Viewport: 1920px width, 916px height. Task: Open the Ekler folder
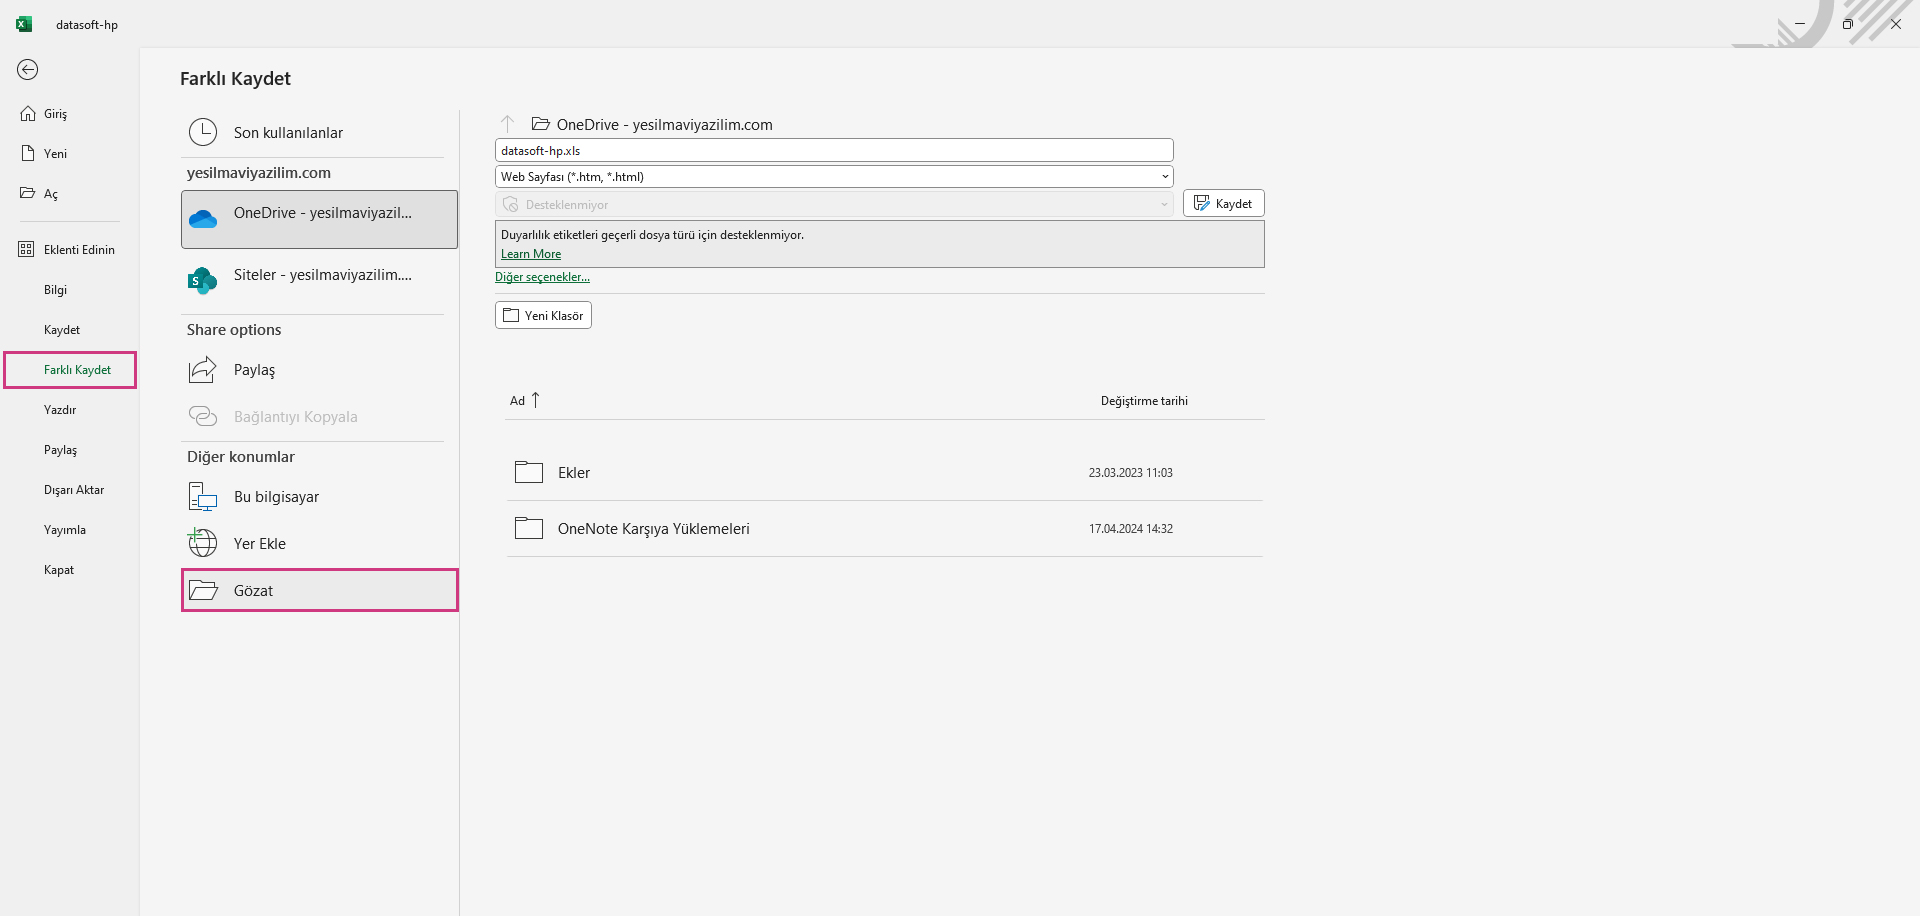574,473
